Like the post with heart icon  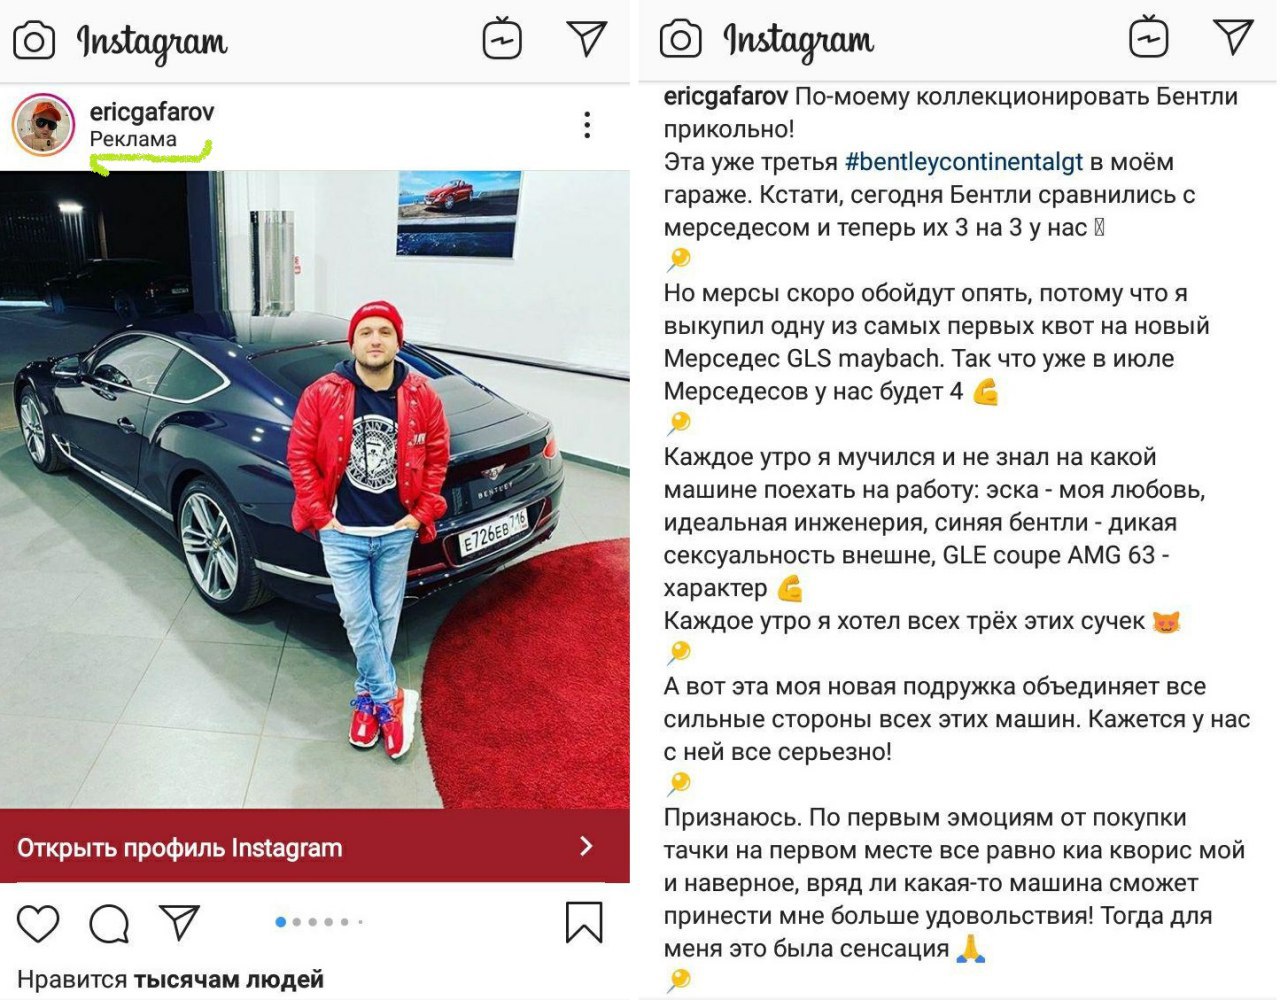[x=38, y=924]
